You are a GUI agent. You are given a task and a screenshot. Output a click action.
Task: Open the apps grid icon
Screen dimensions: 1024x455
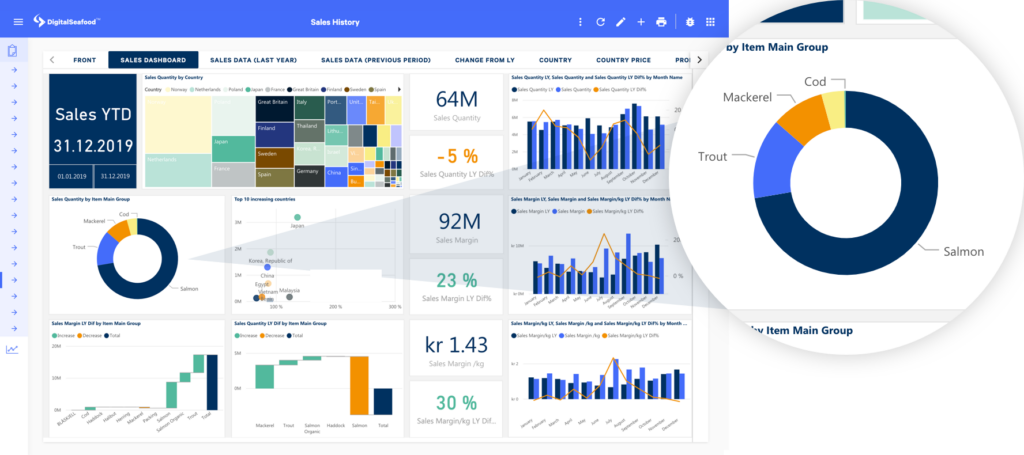[711, 22]
